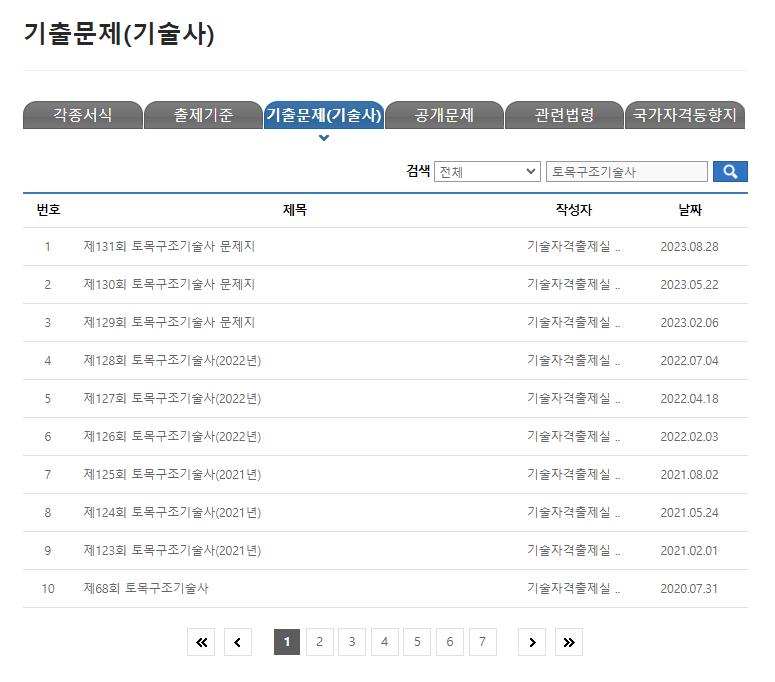This screenshot has height=682, width=775.
Task: Click the 번호 column header
Action: (x=48, y=210)
